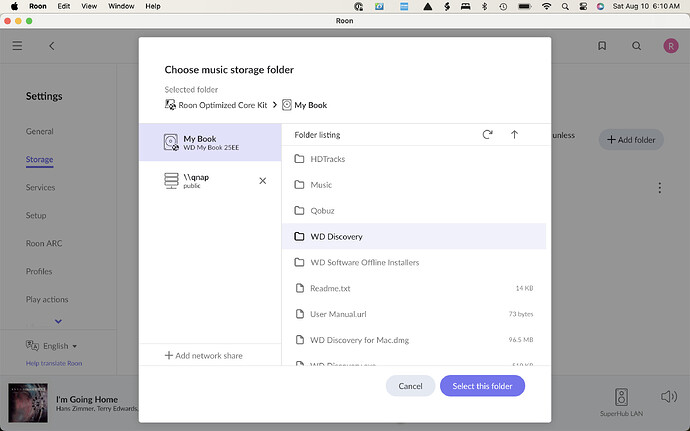Remove the \\qnap network share
This screenshot has height=431, width=690.
[x=263, y=181]
